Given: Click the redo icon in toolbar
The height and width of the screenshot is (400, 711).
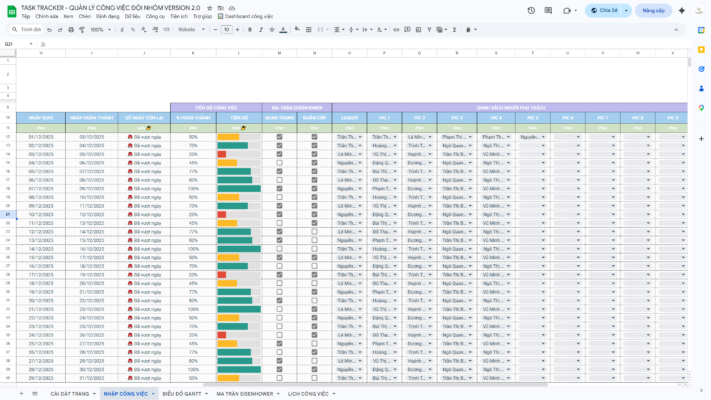Looking at the screenshot, I should (59, 29).
